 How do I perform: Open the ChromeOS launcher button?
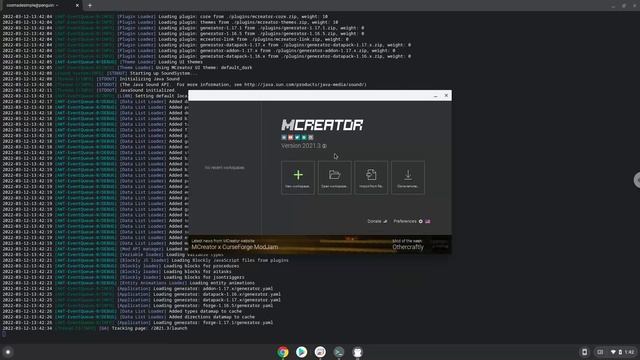coord(8,352)
